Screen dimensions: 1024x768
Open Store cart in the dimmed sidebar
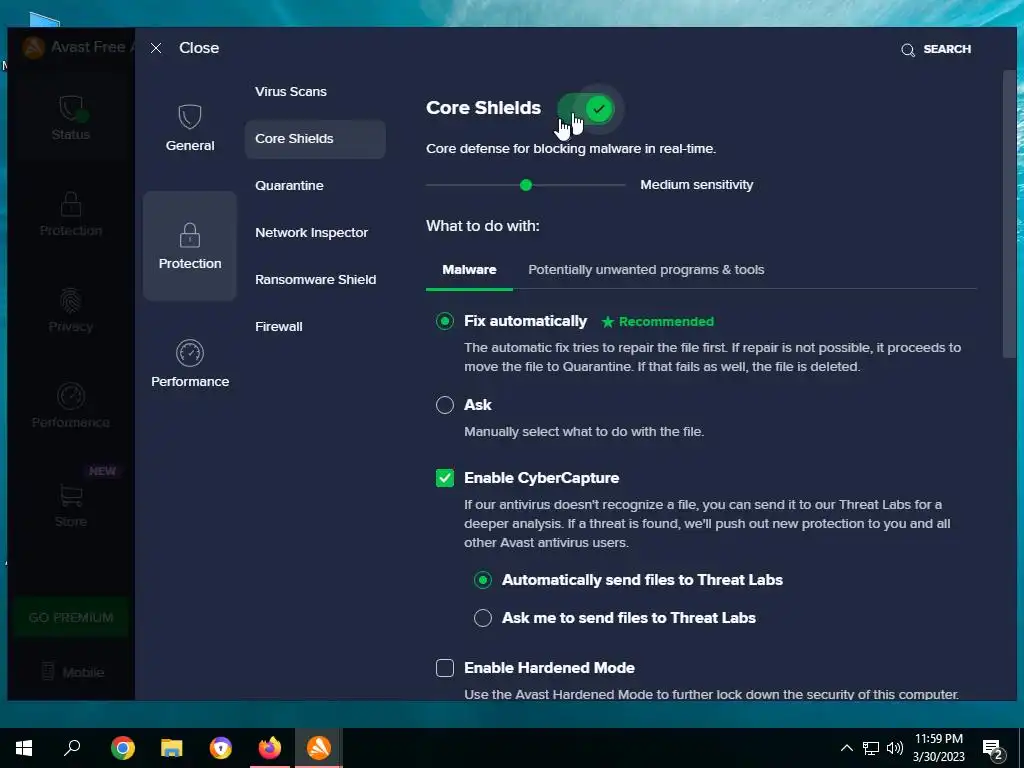pyautogui.click(x=71, y=505)
